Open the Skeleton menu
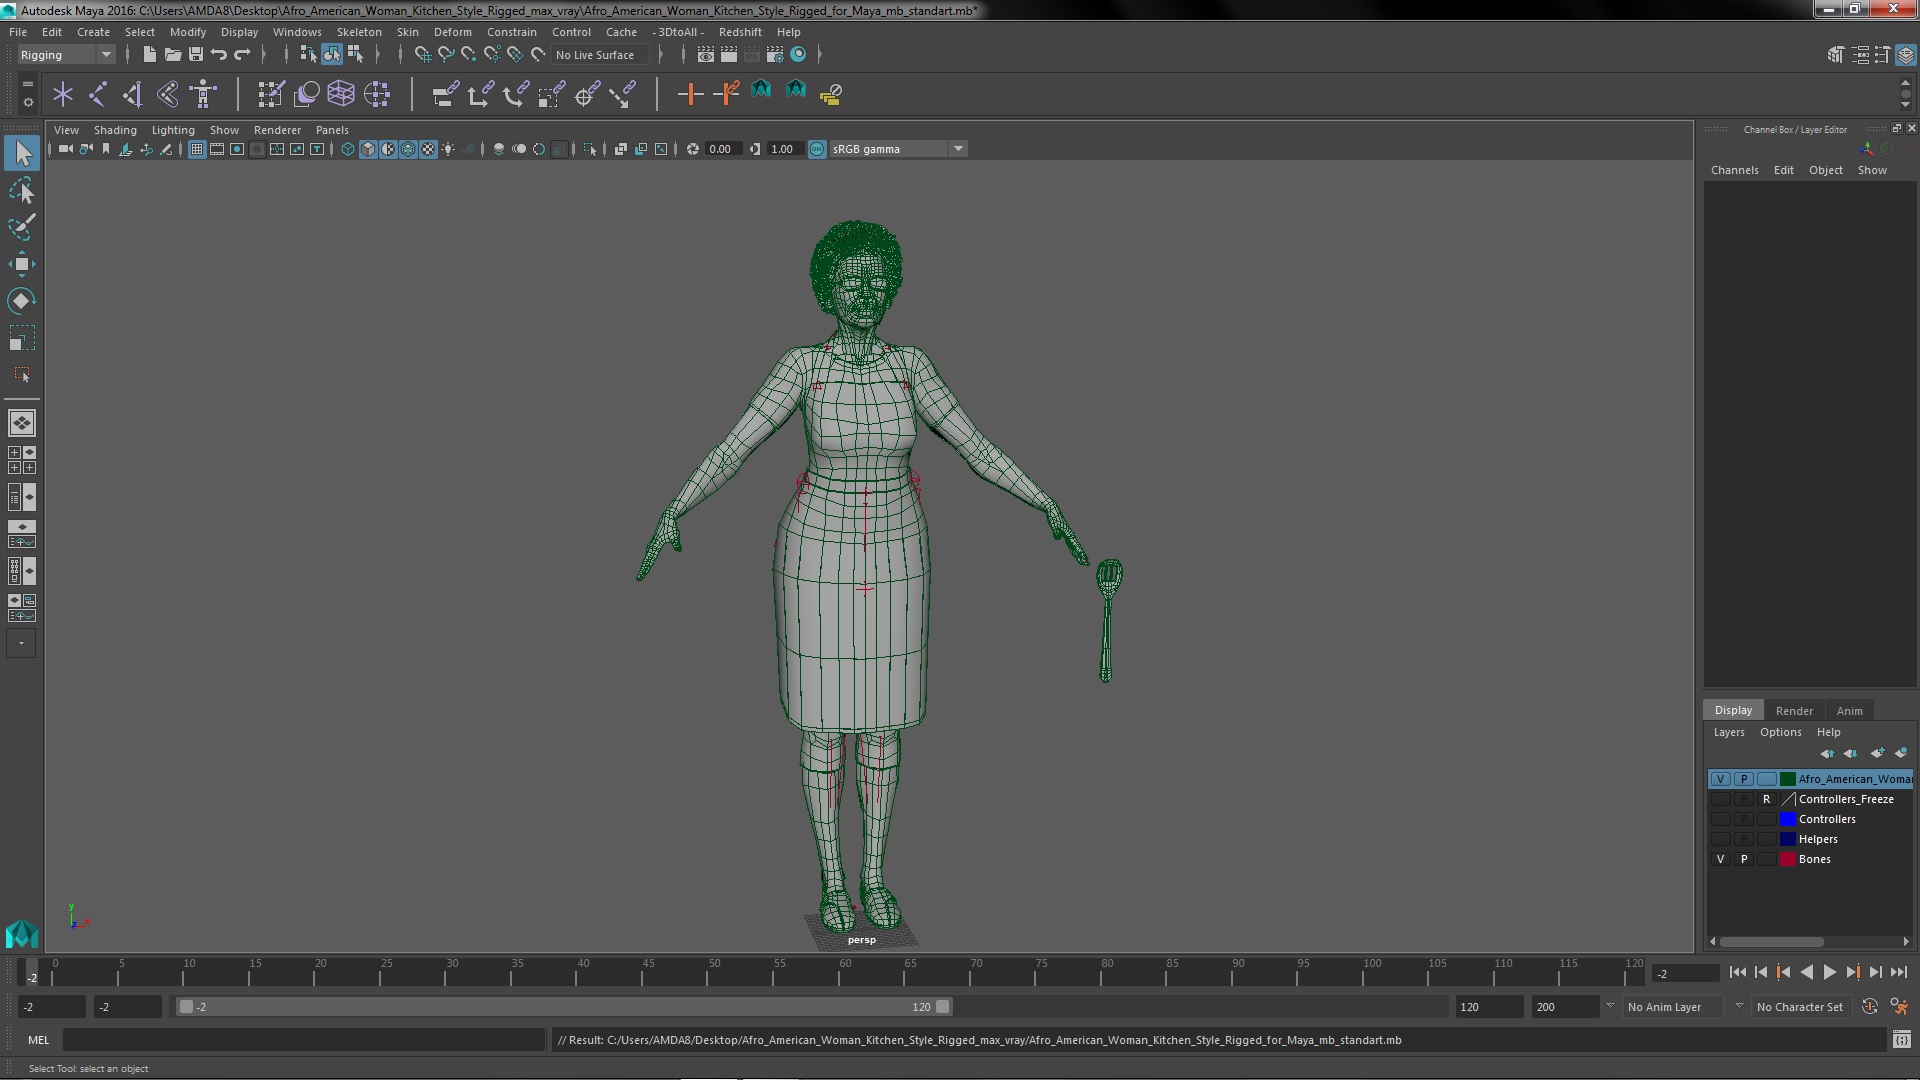The image size is (1920, 1080). [x=358, y=32]
